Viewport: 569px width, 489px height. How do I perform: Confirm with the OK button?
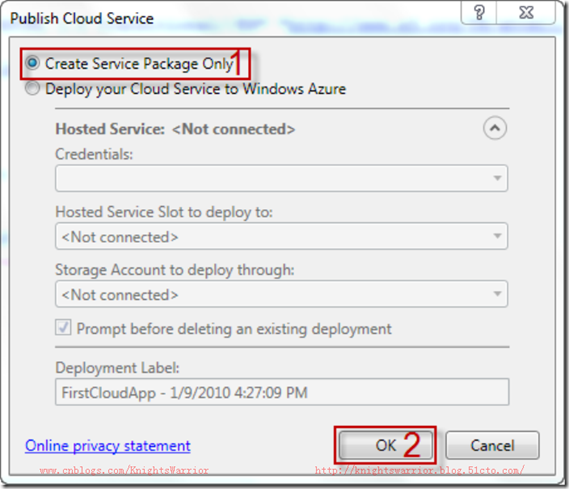(x=386, y=445)
